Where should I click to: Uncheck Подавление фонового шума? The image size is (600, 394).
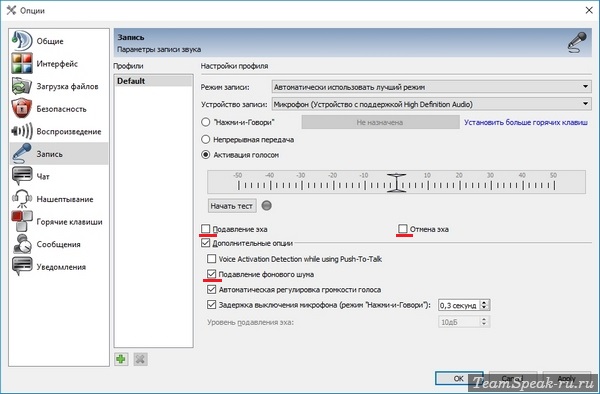tap(211, 274)
